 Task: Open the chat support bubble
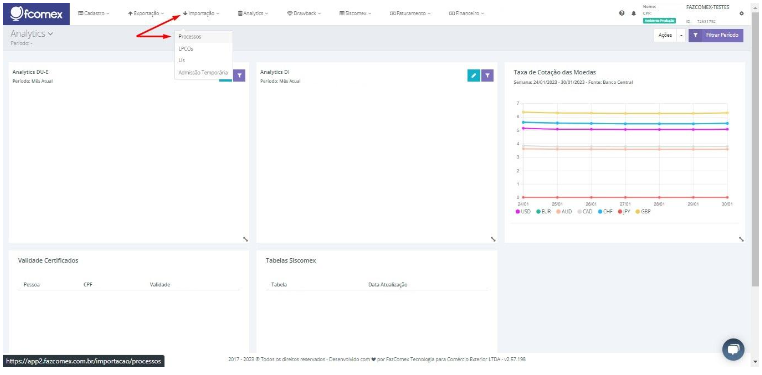[733, 349]
